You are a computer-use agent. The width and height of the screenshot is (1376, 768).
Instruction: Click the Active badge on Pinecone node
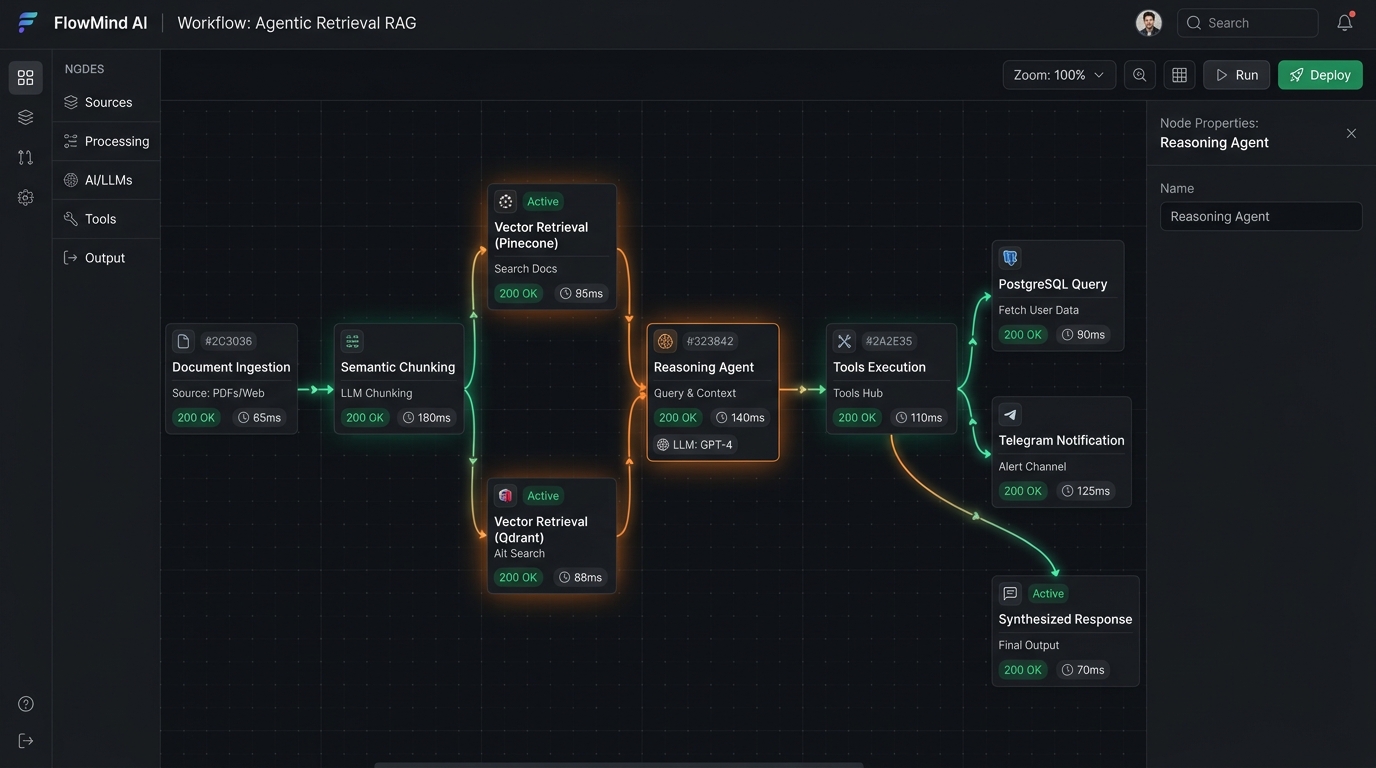tap(543, 201)
